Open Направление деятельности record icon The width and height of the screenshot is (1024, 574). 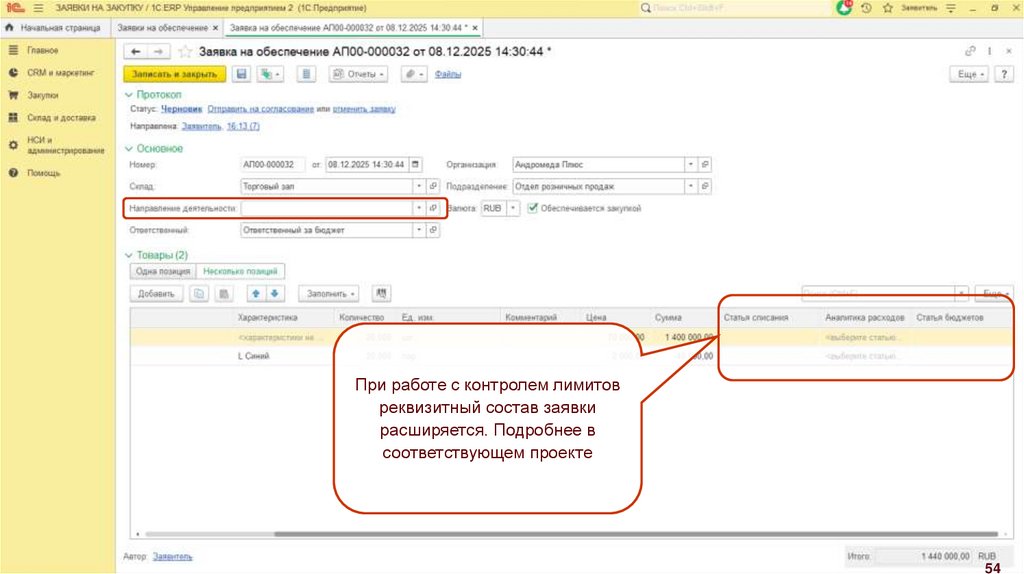(x=433, y=208)
